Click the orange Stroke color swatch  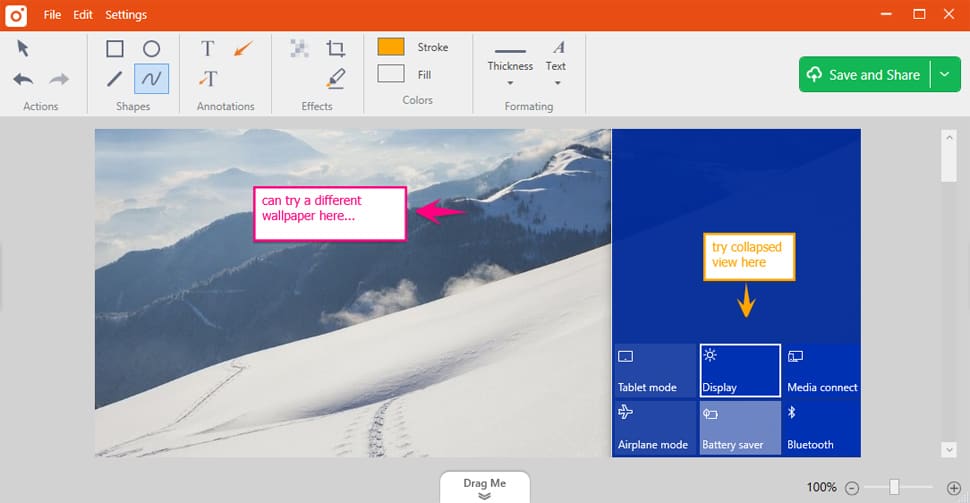391,47
